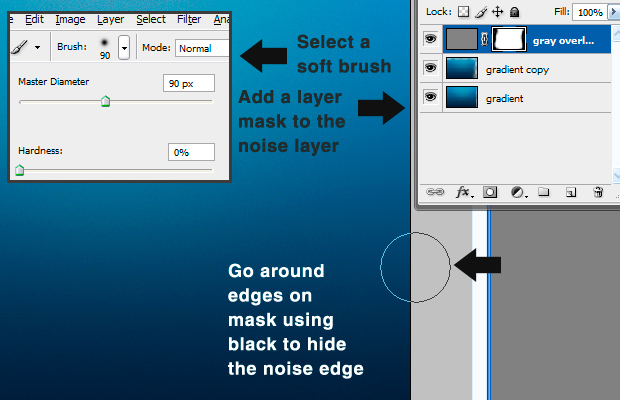This screenshot has height=400, width=620.
Task: Select the bottom gradient layer thumbnail
Action: tap(461, 97)
